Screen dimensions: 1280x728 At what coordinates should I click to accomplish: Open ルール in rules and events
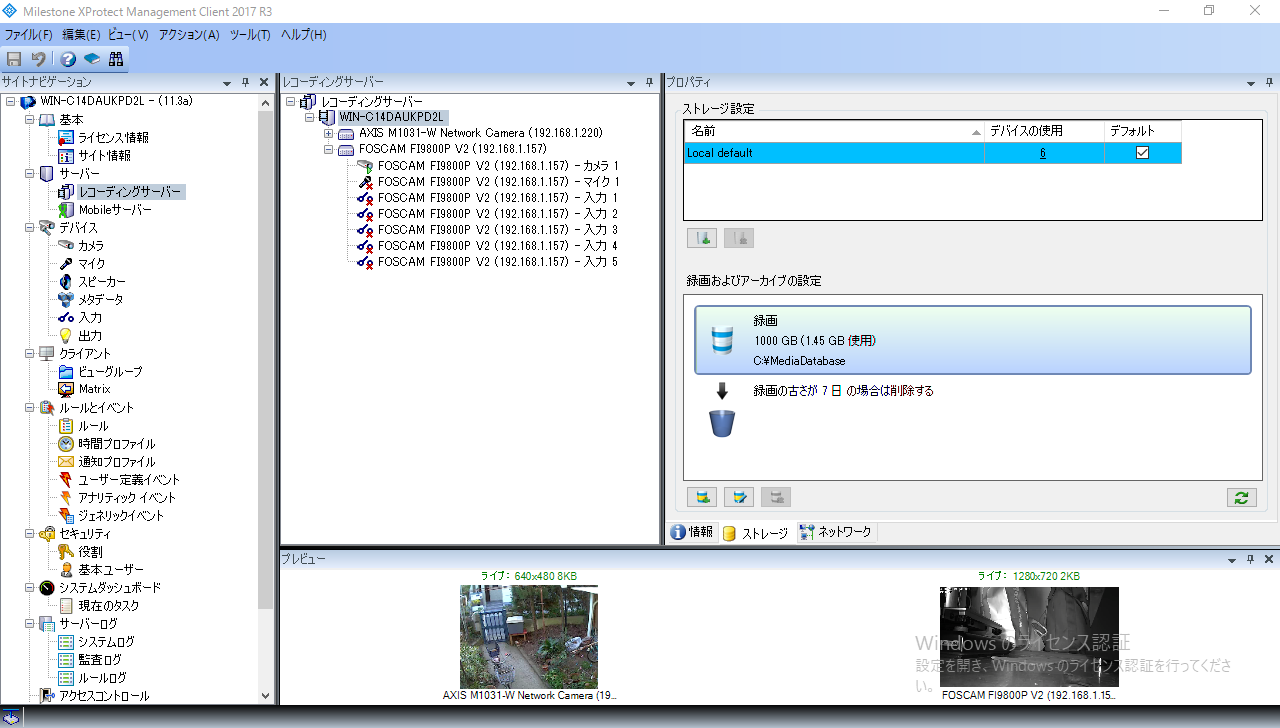(x=93, y=426)
